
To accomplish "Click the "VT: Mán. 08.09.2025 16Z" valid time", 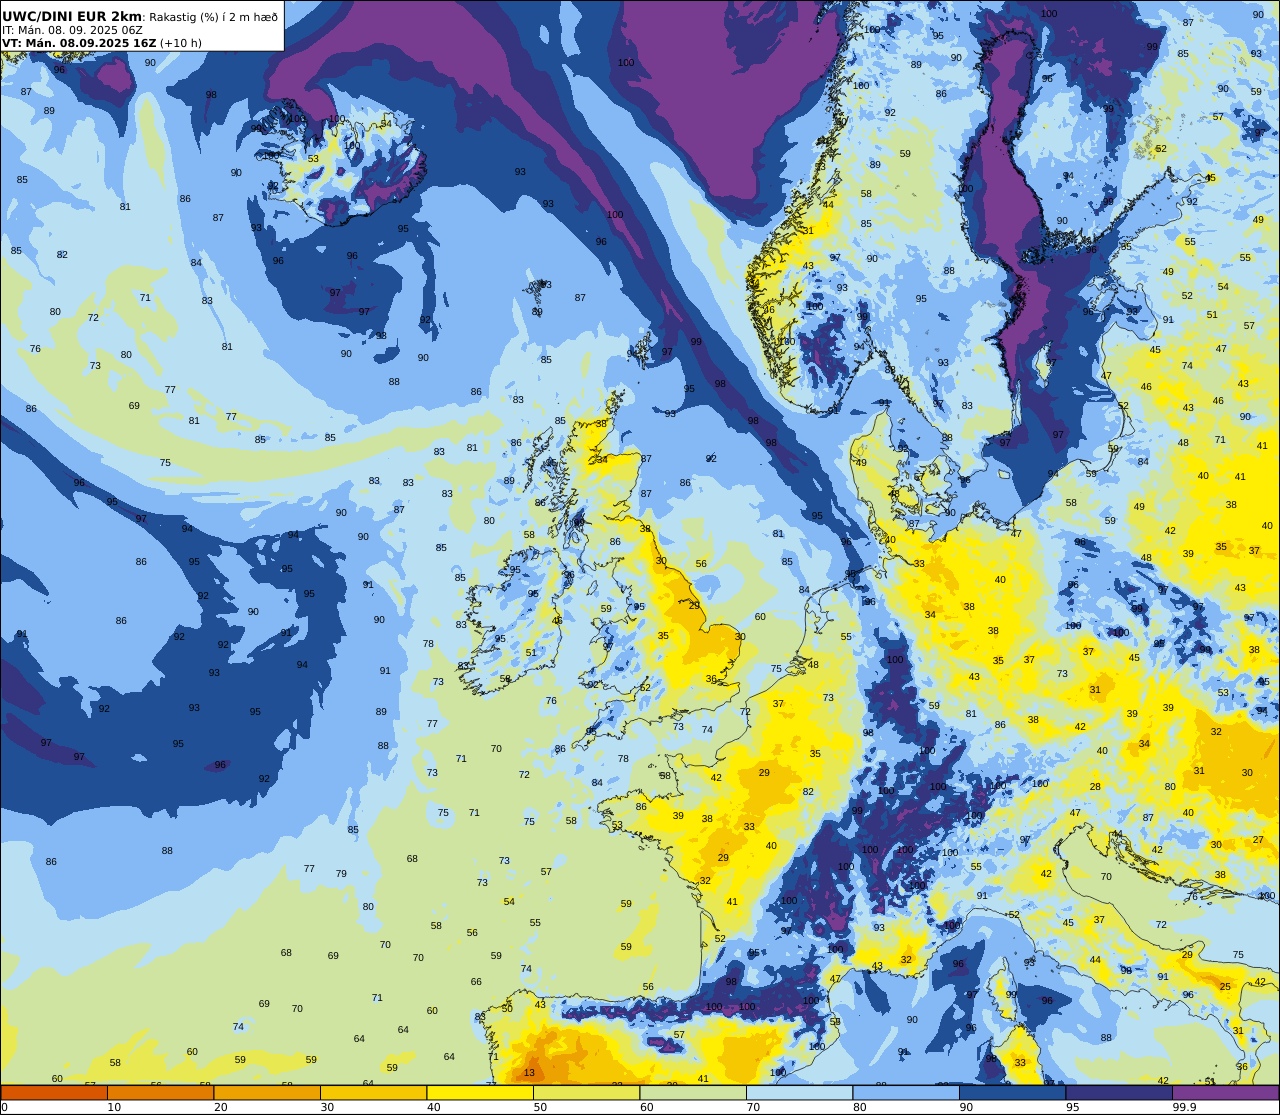I will click(79, 43).
